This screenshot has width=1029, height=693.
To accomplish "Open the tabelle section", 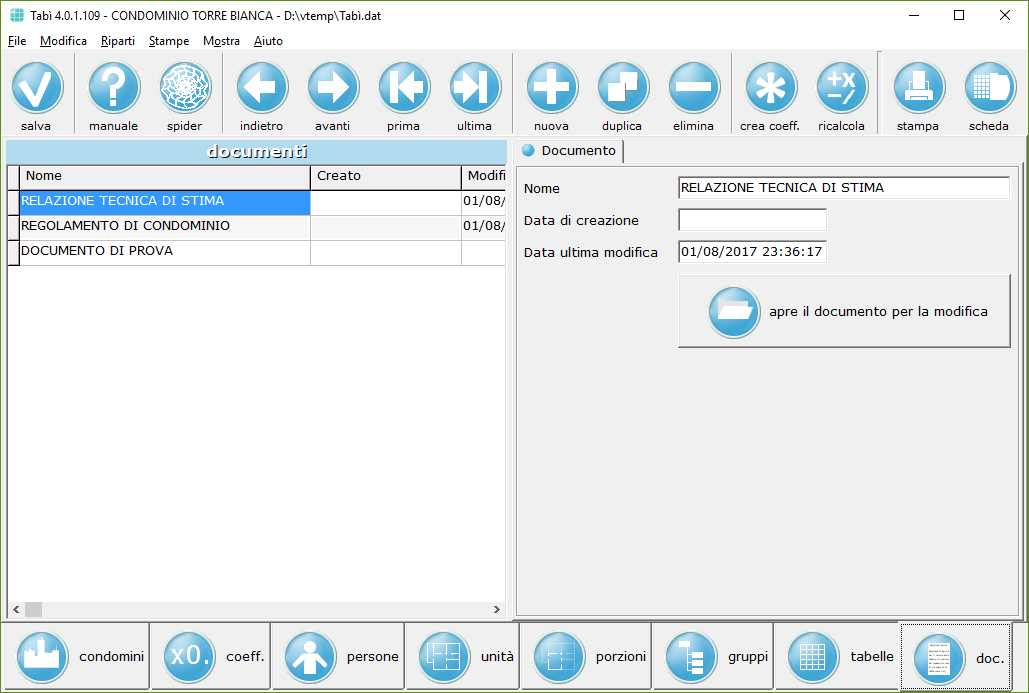I will tap(837, 657).
